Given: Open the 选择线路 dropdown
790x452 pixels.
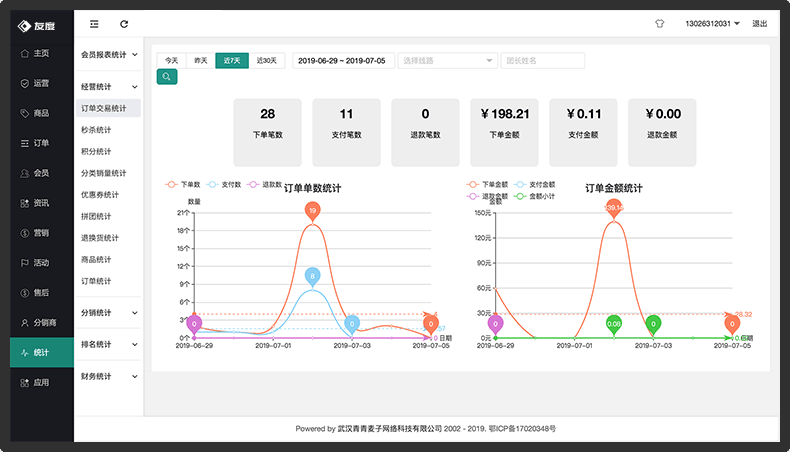Looking at the screenshot, I should 447,60.
